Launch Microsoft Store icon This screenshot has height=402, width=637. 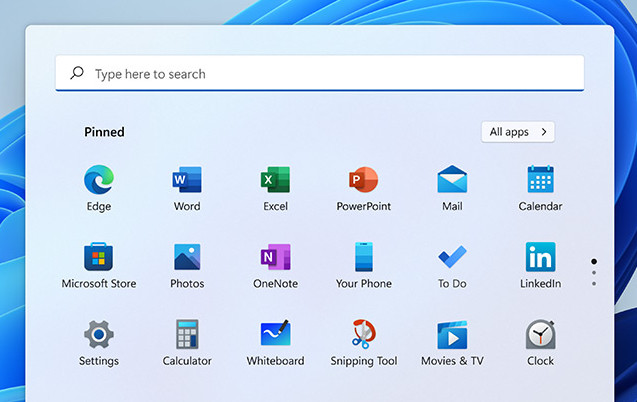(x=99, y=257)
